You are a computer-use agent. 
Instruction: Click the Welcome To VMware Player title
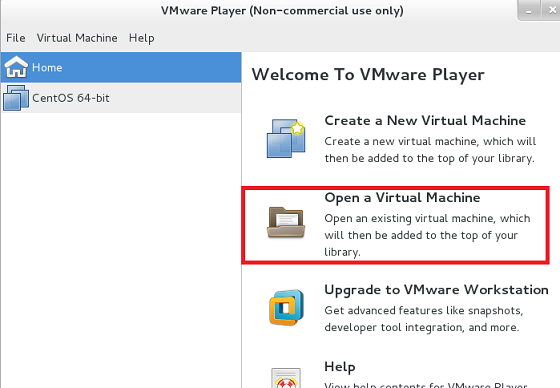pyautogui.click(x=368, y=75)
